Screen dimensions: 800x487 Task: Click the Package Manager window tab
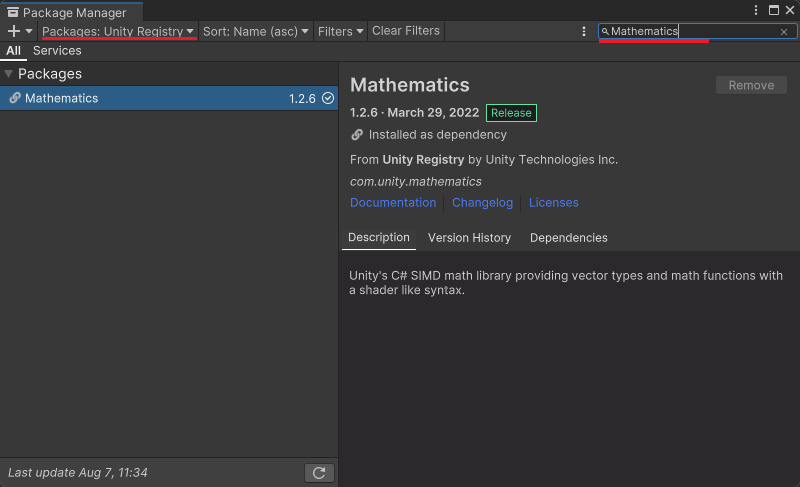tap(71, 12)
